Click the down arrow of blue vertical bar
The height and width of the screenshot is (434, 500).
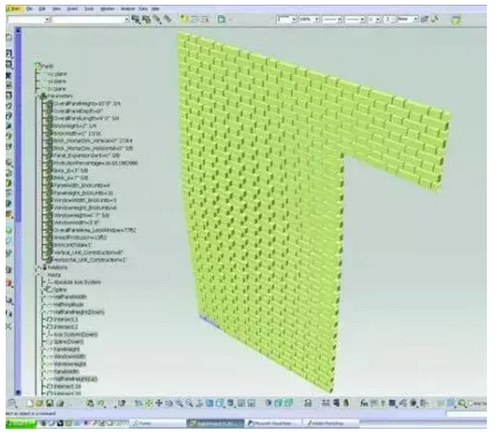pos(18,392)
